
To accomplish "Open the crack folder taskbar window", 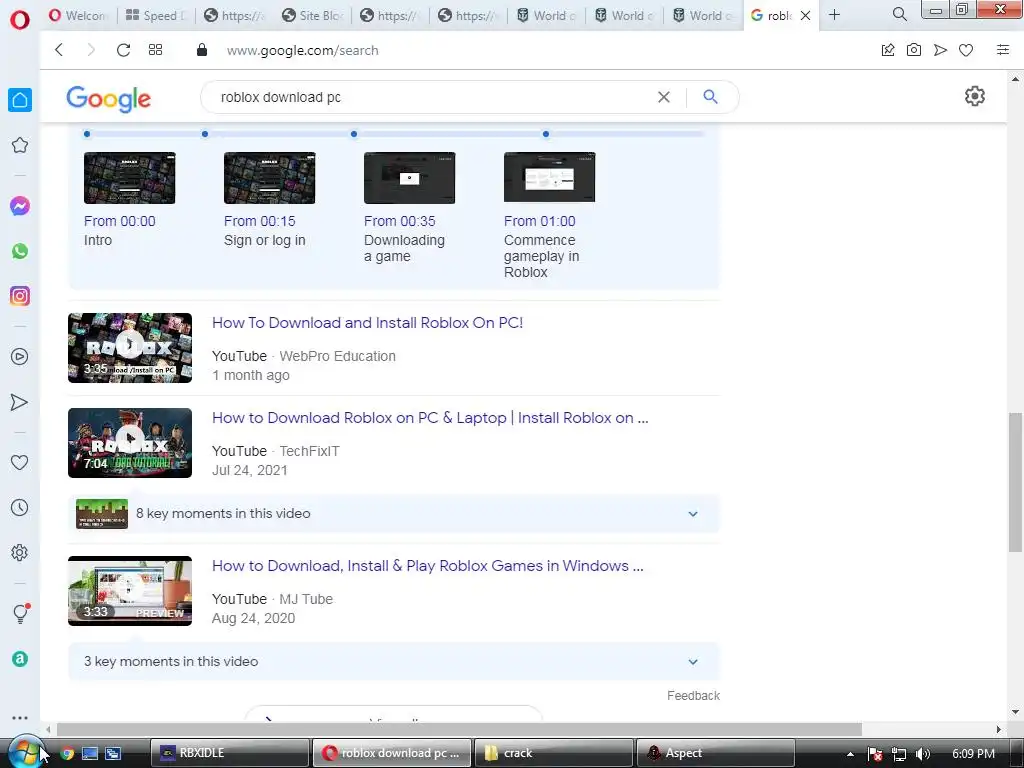I will [553, 753].
